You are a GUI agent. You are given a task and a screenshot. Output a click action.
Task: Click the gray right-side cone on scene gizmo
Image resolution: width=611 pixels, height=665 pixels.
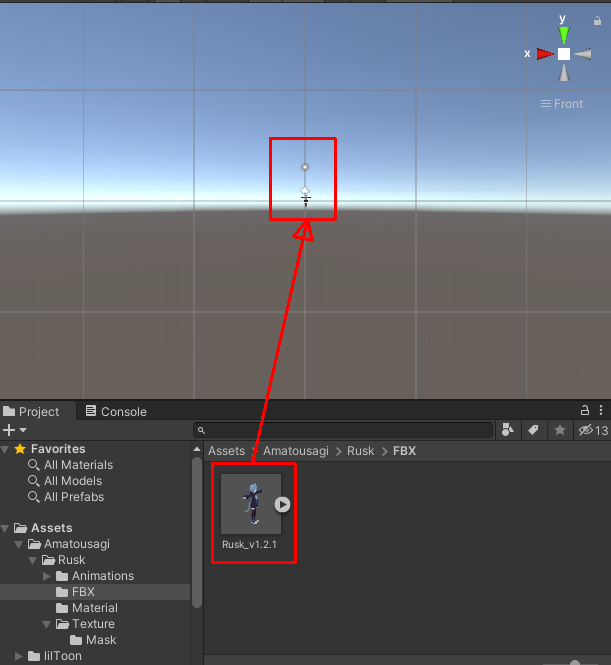583,54
